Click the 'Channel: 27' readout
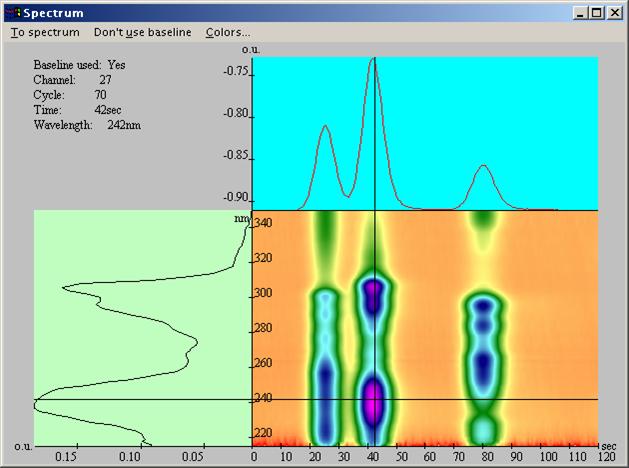 pyautogui.click(x=72, y=80)
